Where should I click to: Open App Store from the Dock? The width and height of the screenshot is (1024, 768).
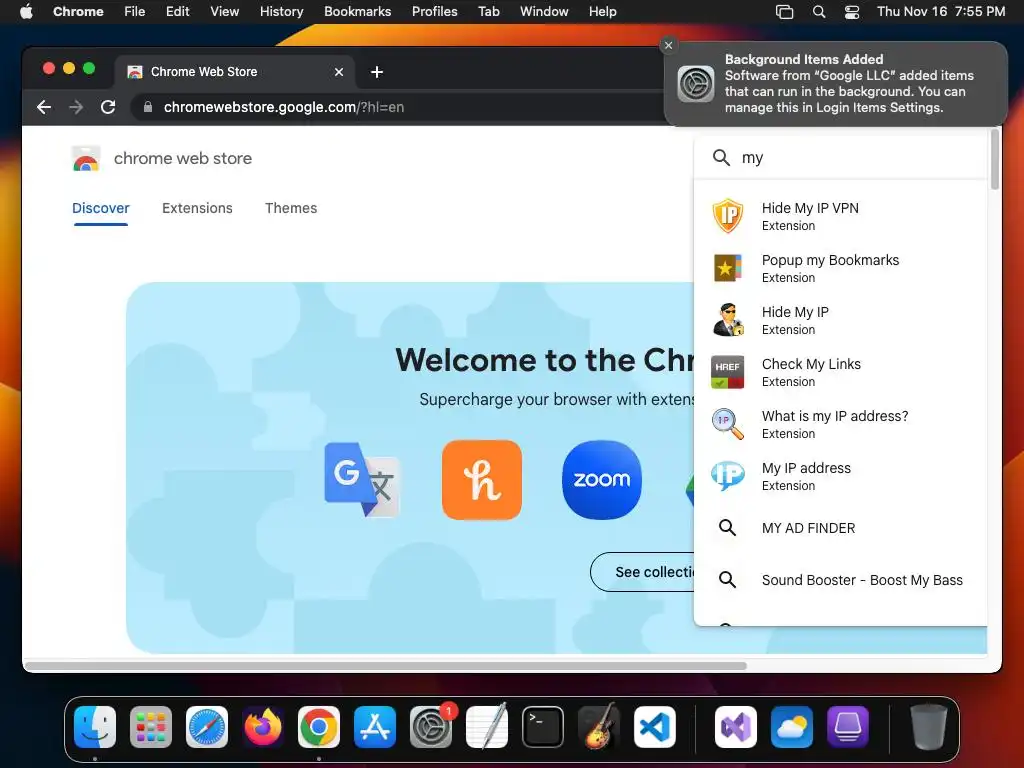[375, 727]
